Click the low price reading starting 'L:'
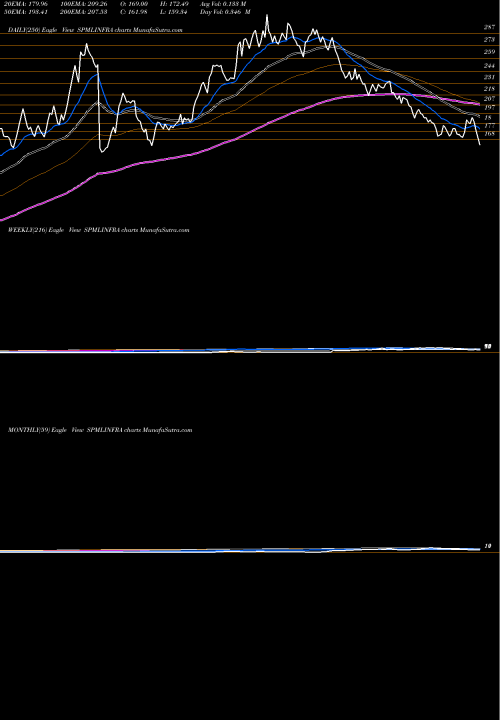 174,12
